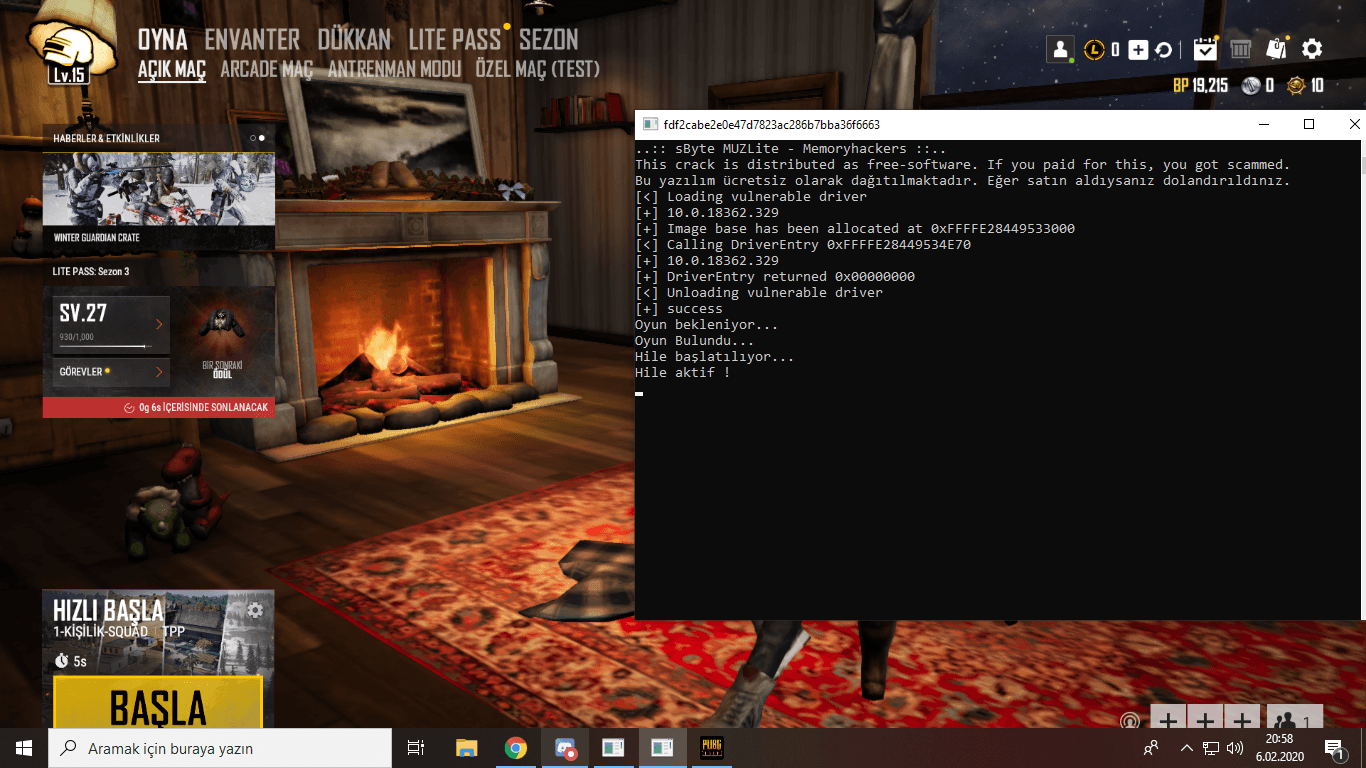Viewport: 1366px width, 768px height.
Task: Launch File Explorer from the taskbar
Action: point(467,748)
